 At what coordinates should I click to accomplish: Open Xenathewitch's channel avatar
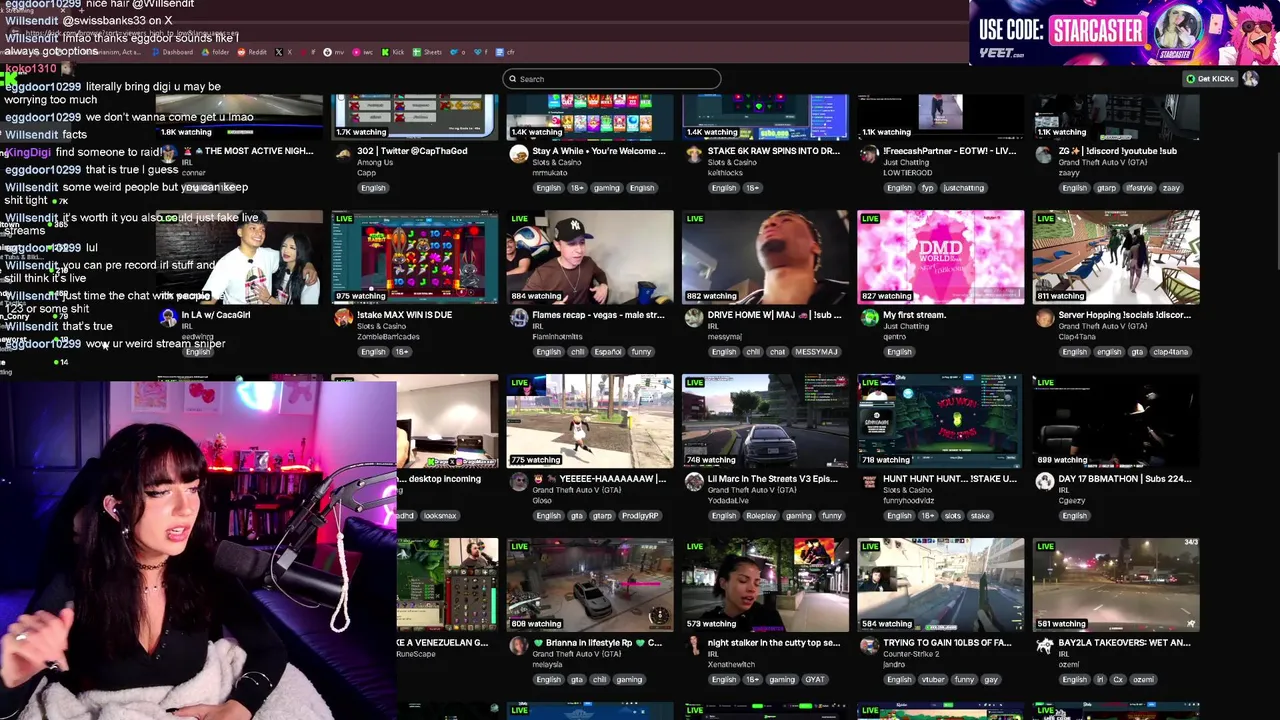click(694, 645)
